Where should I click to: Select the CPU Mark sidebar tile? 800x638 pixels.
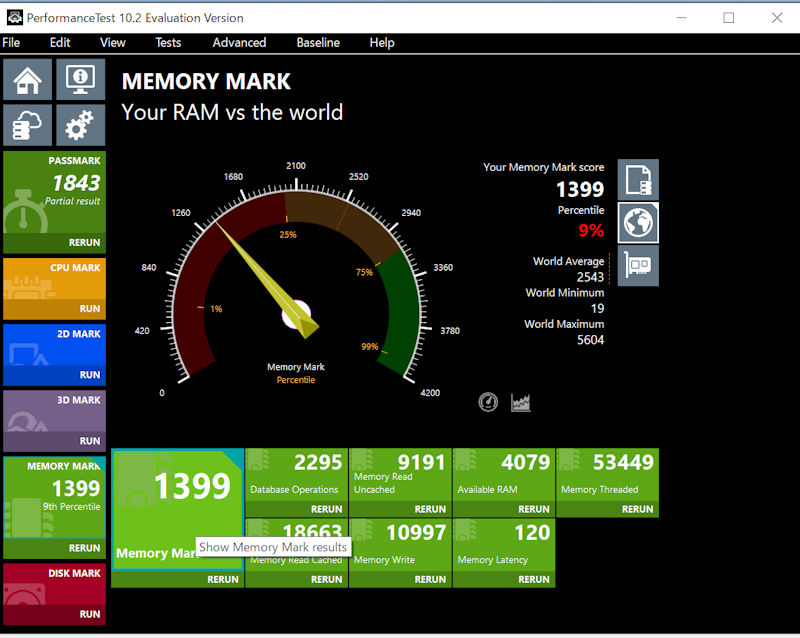(x=55, y=279)
